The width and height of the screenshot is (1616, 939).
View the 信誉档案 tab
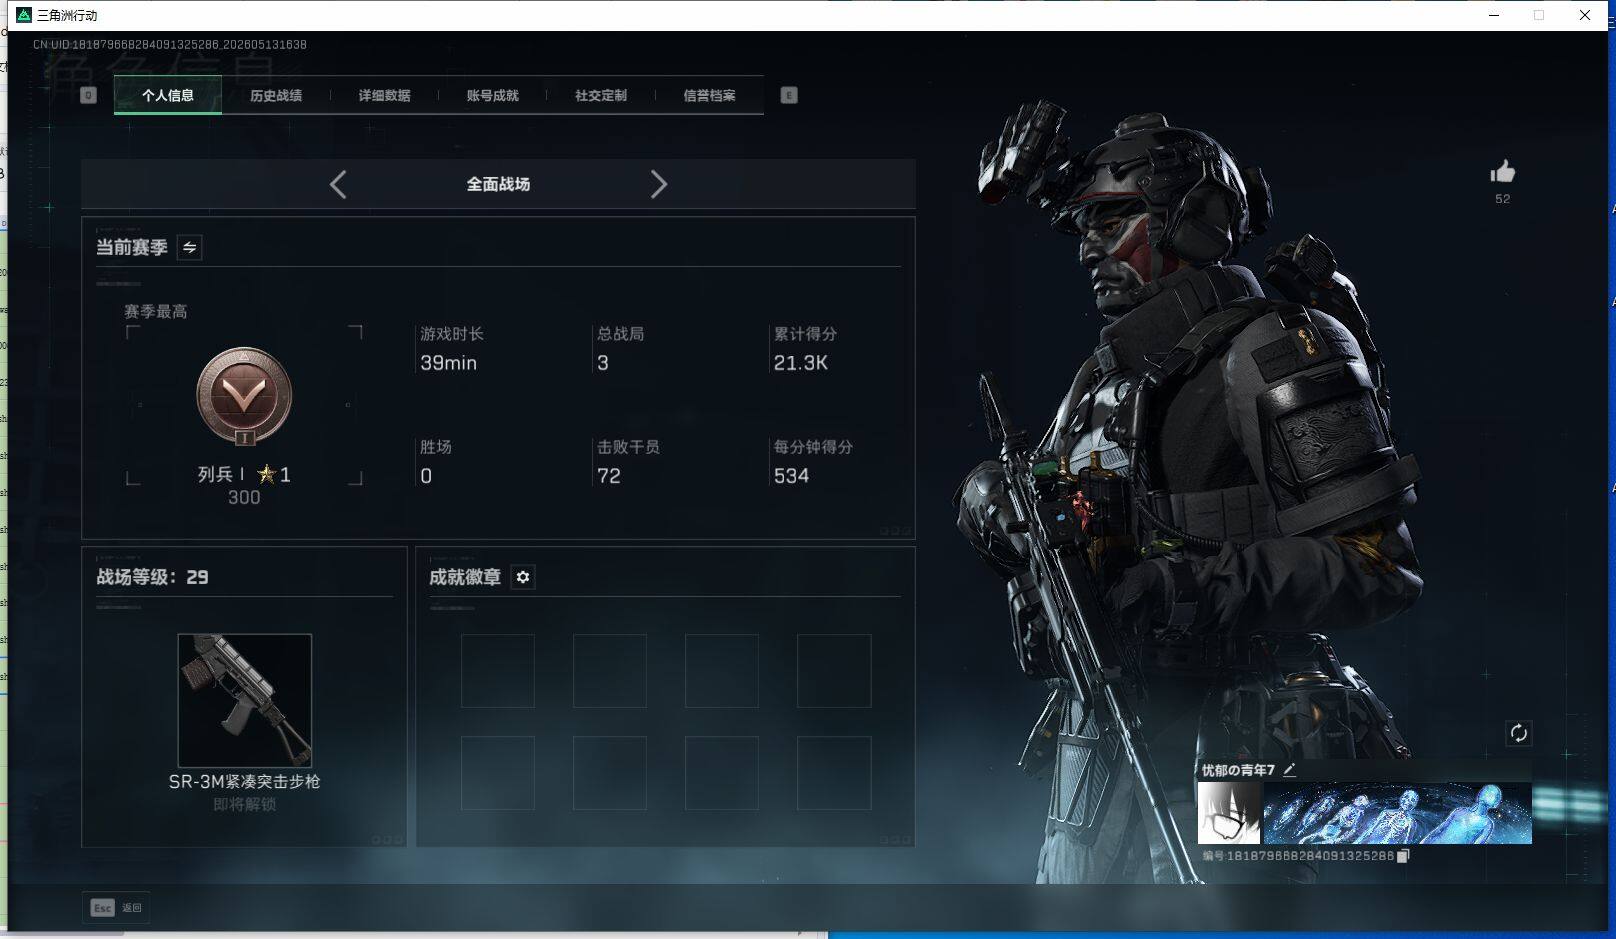pyautogui.click(x=709, y=95)
